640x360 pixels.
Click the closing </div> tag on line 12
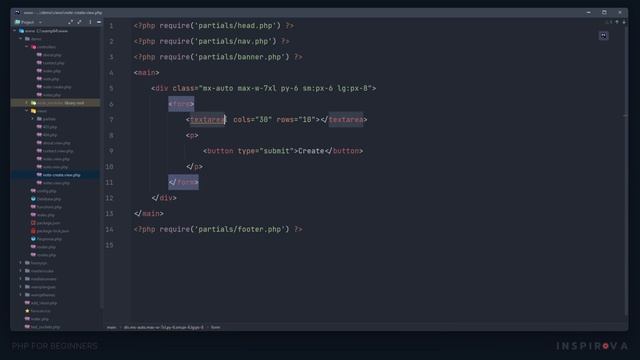164,198
